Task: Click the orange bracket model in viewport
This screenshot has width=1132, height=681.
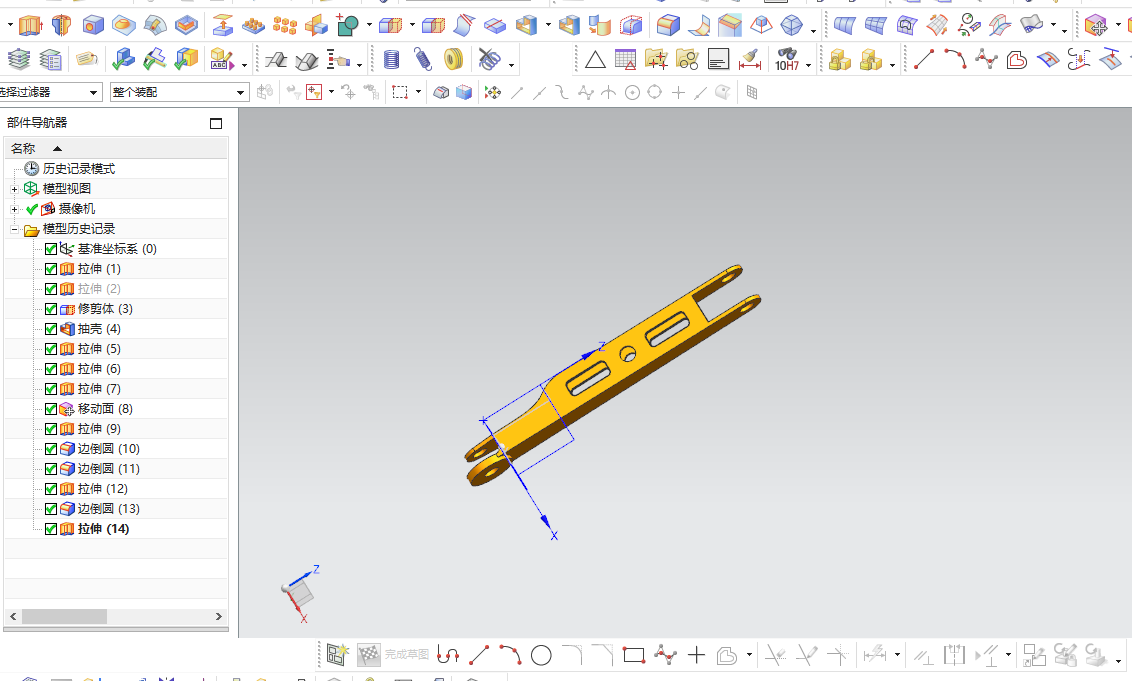Action: point(612,376)
